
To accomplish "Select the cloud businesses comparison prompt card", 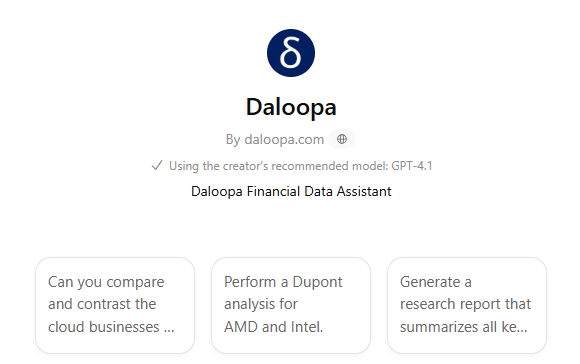I will click(115, 305).
